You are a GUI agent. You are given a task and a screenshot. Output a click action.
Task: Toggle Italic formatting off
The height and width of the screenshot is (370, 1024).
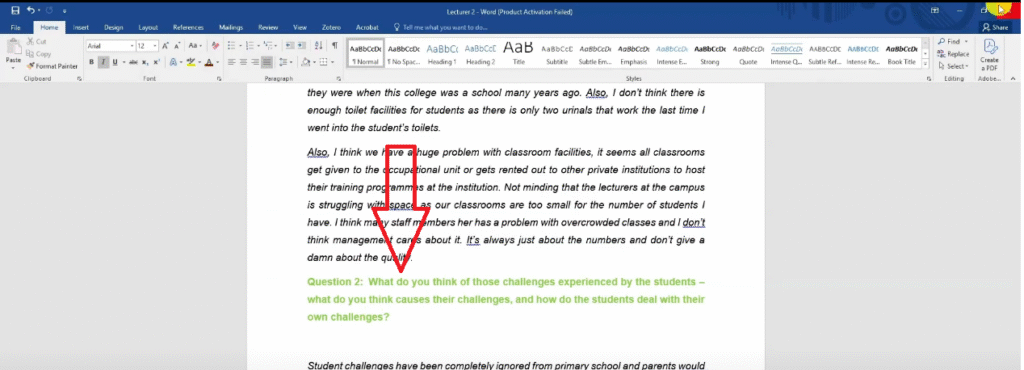click(103, 63)
